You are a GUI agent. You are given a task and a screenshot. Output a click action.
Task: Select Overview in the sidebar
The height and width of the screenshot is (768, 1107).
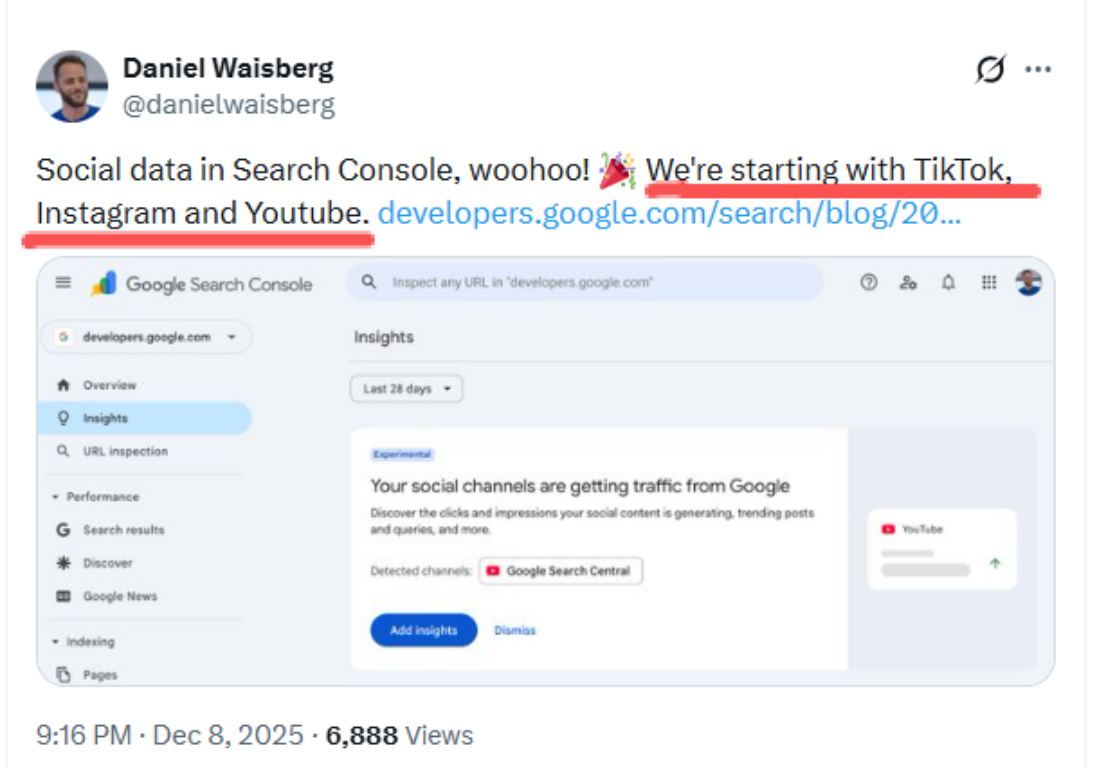(108, 385)
